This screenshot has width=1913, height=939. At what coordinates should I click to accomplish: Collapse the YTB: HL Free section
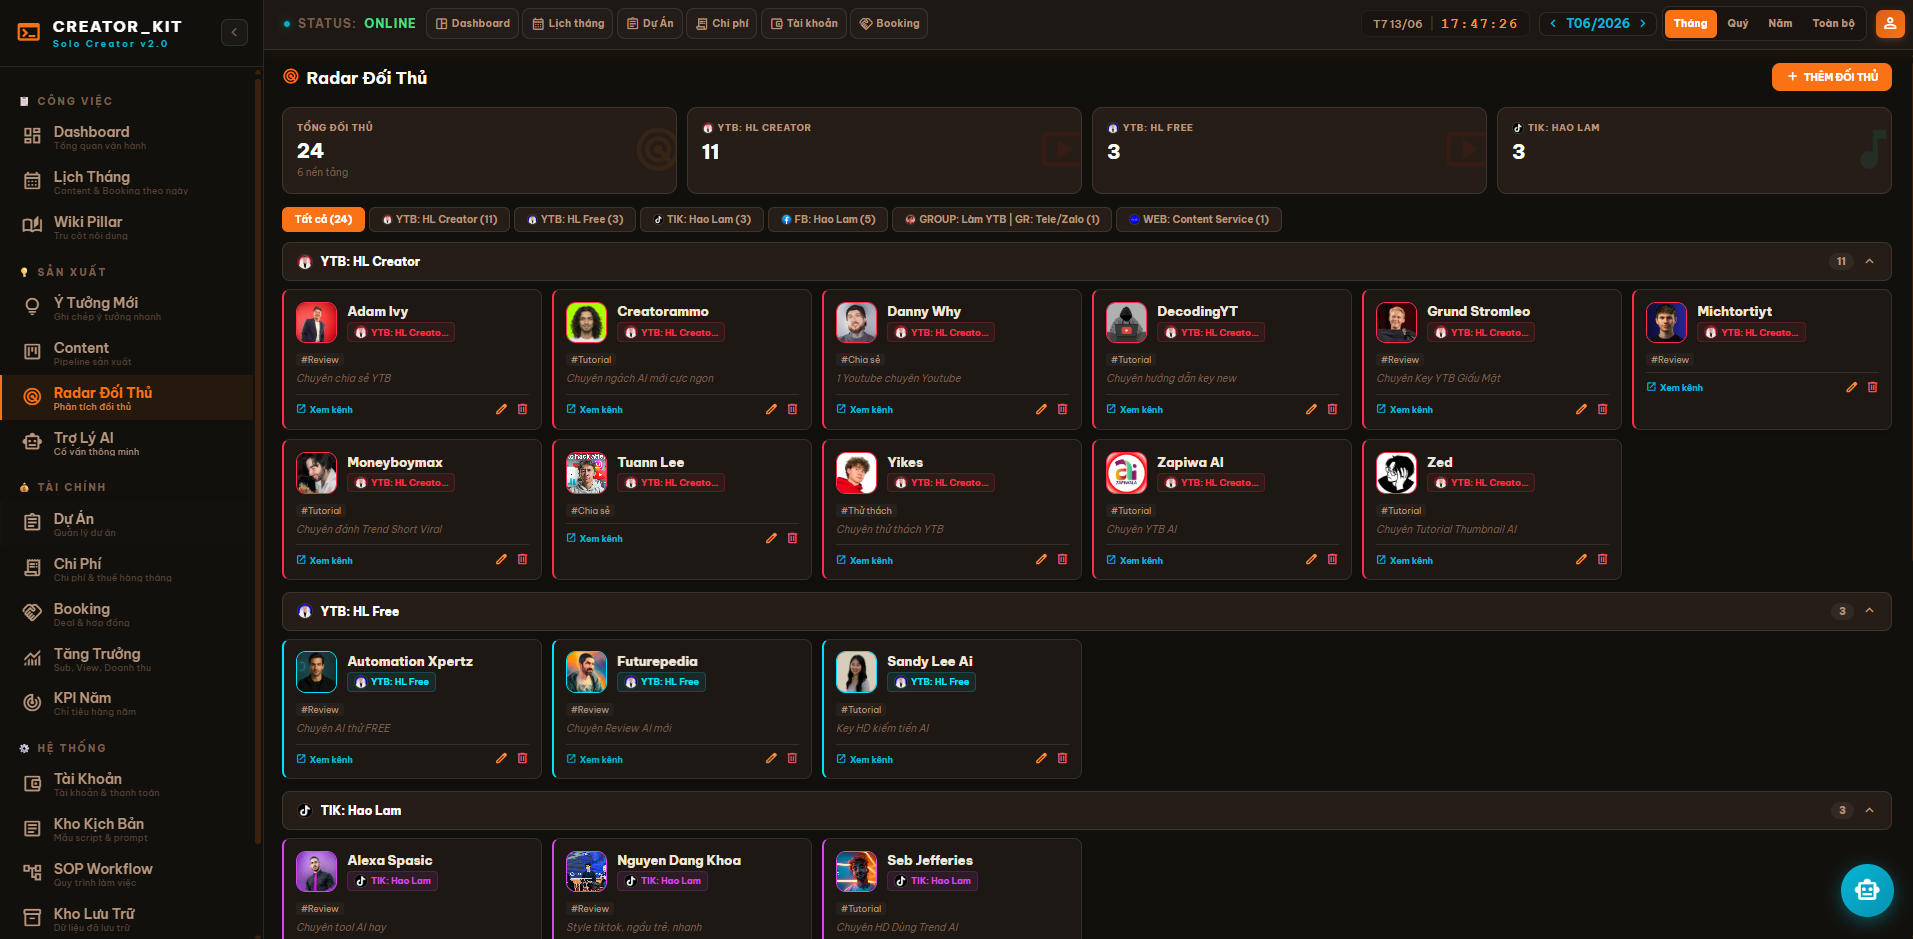coord(1869,611)
